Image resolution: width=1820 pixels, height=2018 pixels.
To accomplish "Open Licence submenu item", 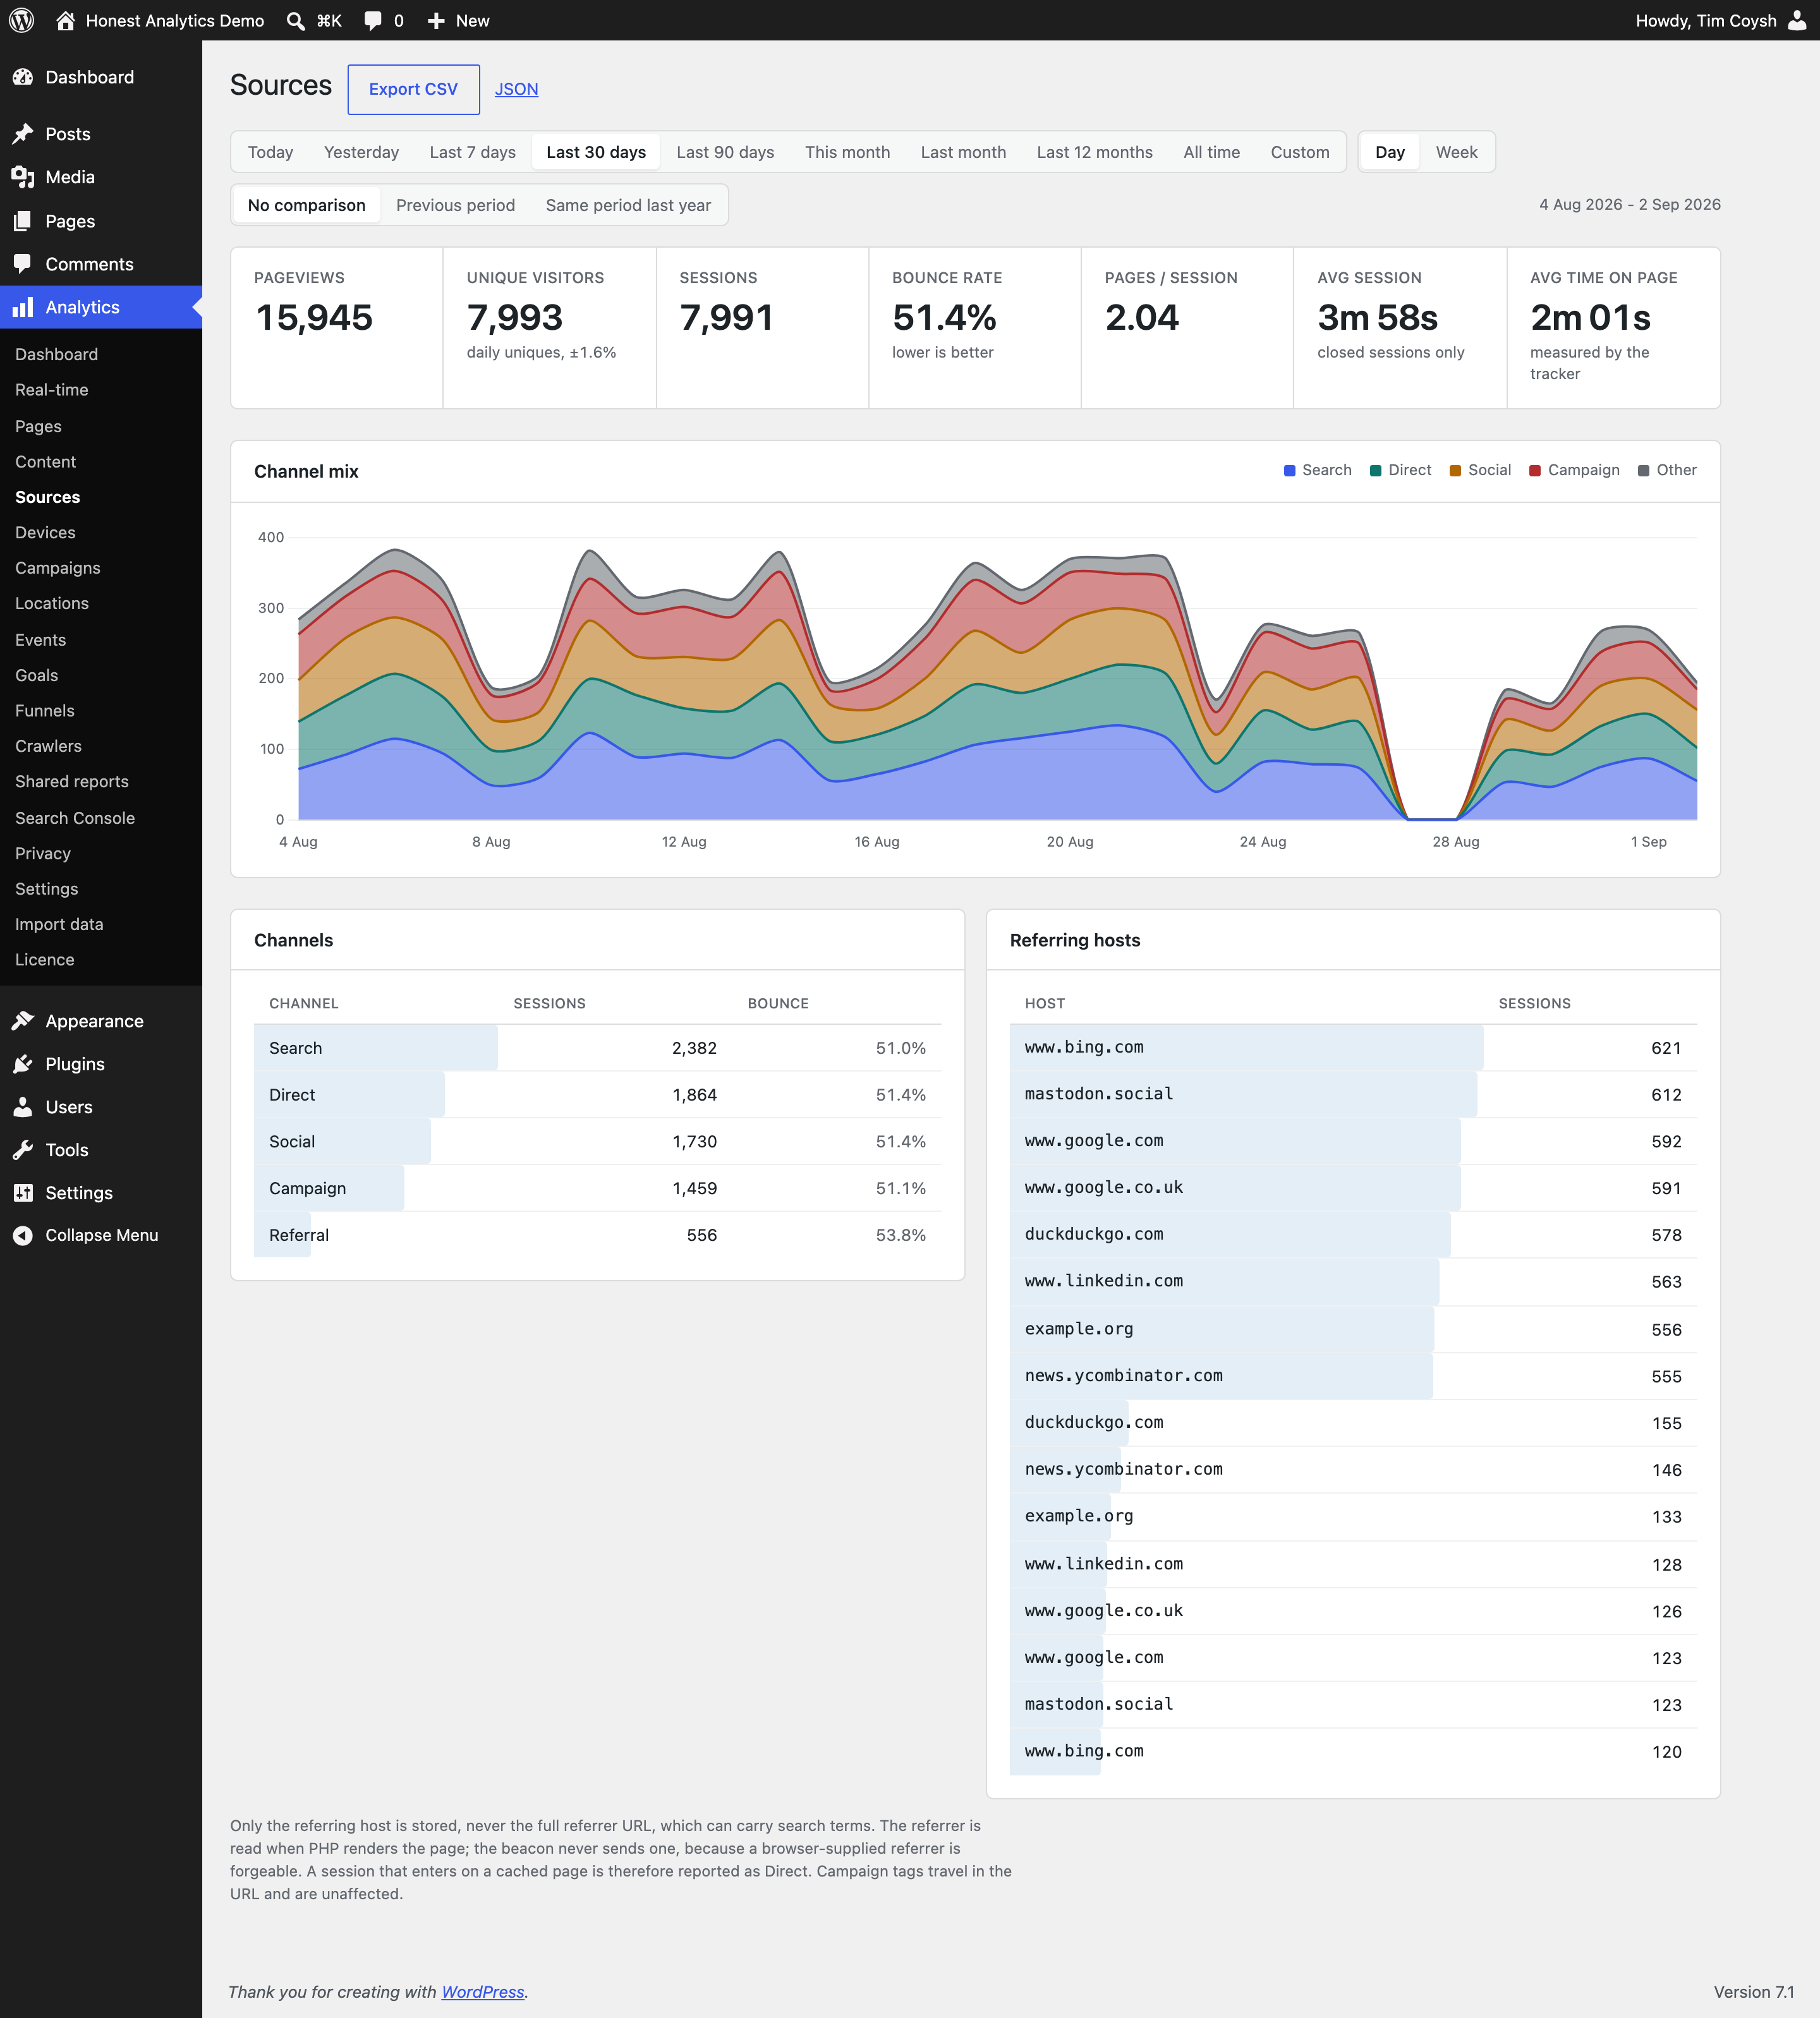I will pyautogui.click(x=45, y=960).
